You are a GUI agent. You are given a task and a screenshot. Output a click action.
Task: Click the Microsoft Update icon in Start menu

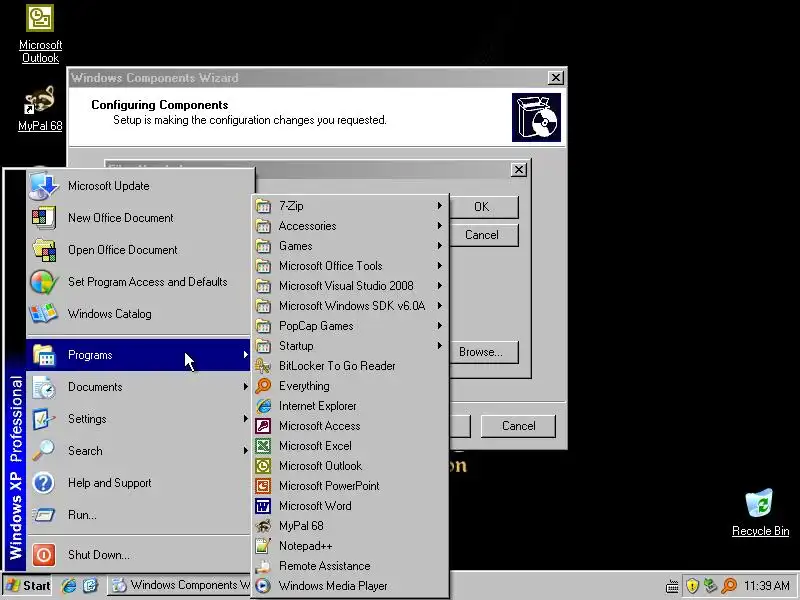tap(43, 186)
